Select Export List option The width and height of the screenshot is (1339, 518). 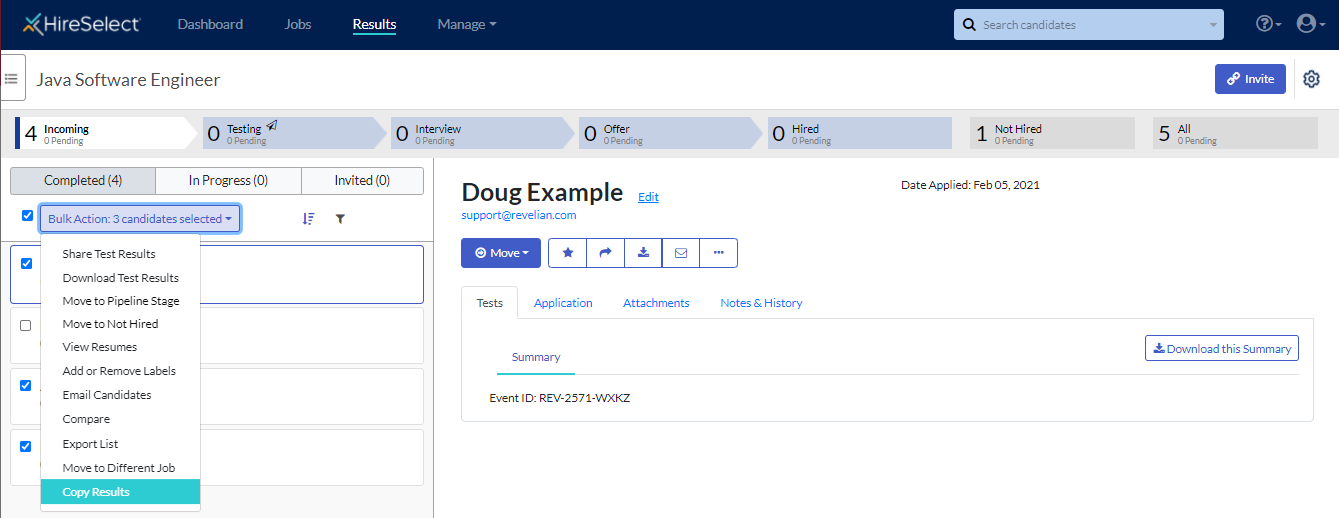pyautogui.click(x=120, y=444)
